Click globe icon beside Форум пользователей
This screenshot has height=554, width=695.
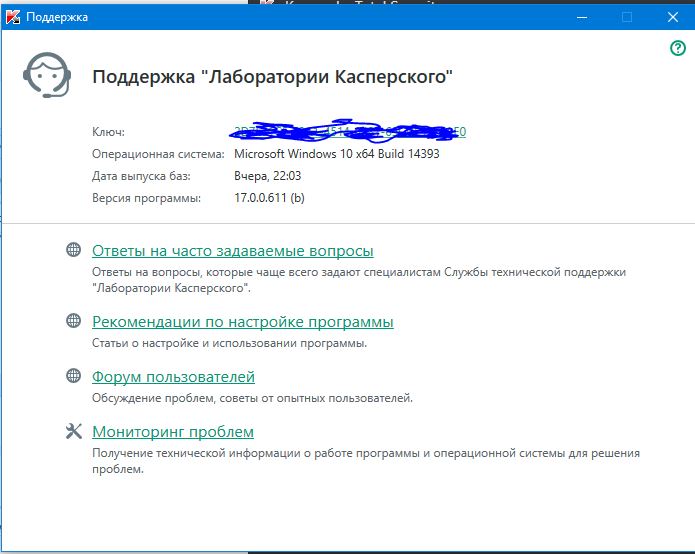74,376
